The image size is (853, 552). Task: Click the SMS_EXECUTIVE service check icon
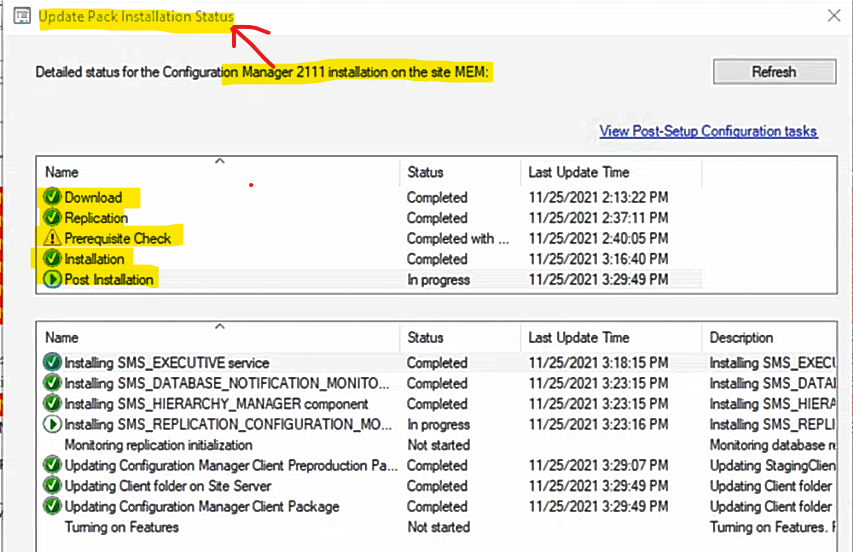tap(52, 362)
